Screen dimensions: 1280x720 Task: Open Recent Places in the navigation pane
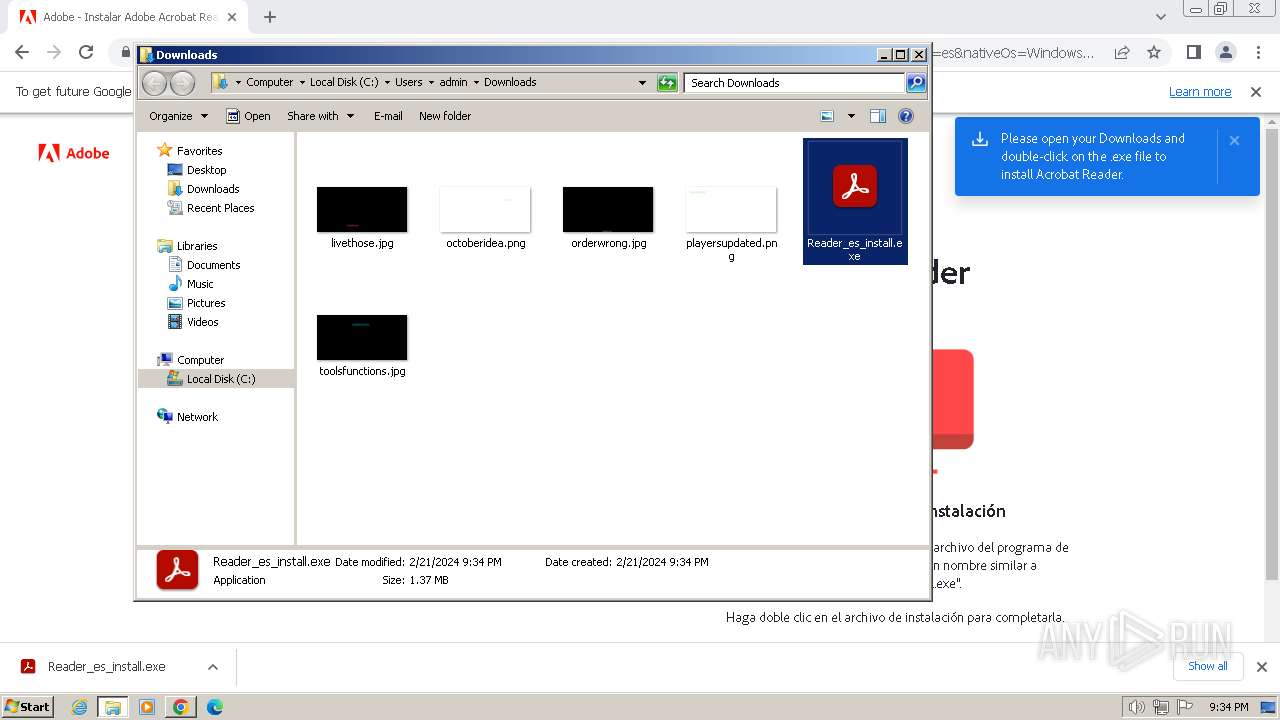click(220, 208)
